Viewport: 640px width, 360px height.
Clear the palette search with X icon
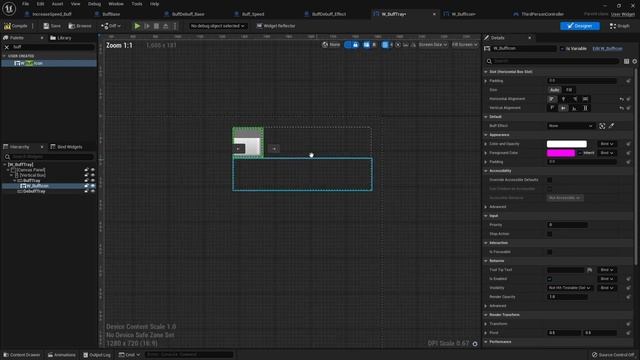point(7,47)
